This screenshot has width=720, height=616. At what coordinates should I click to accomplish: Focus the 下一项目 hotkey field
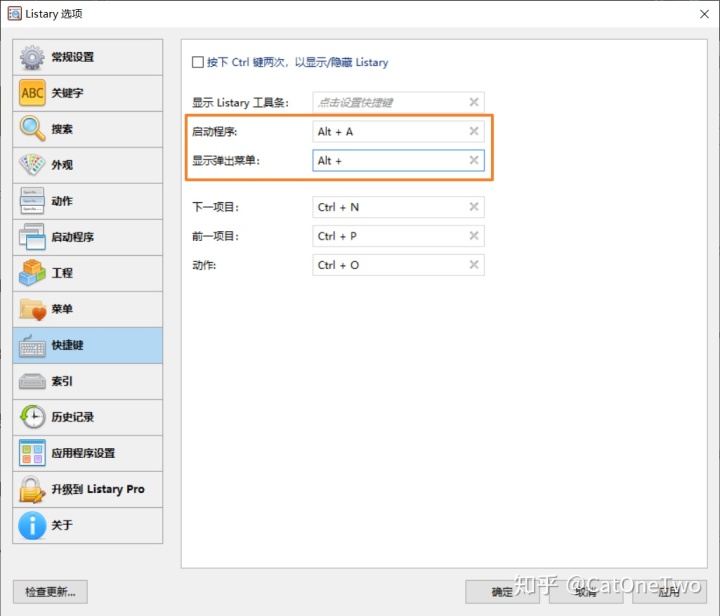tap(398, 207)
